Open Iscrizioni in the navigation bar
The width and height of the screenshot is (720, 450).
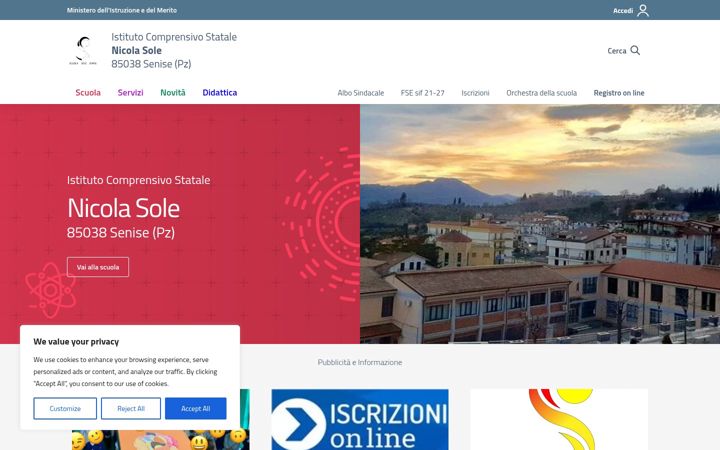(475, 93)
